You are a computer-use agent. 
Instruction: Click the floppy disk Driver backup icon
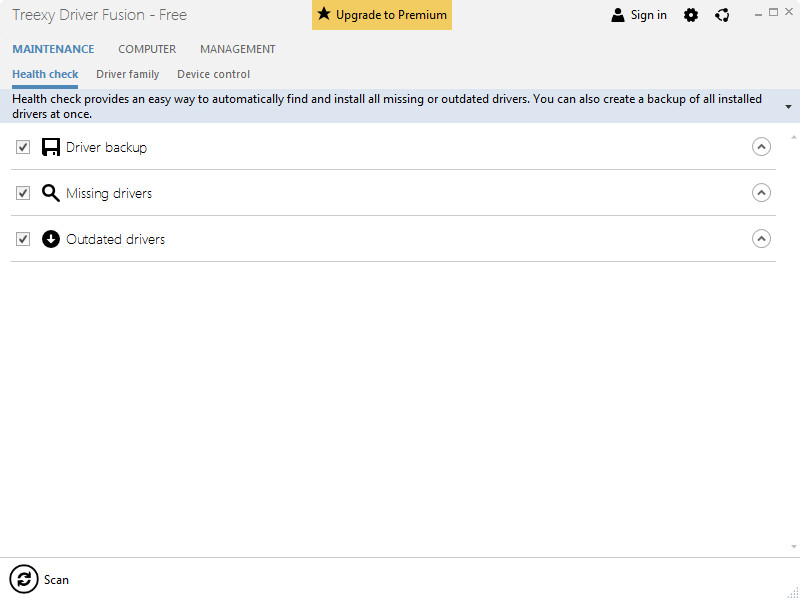(x=51, y=147)
